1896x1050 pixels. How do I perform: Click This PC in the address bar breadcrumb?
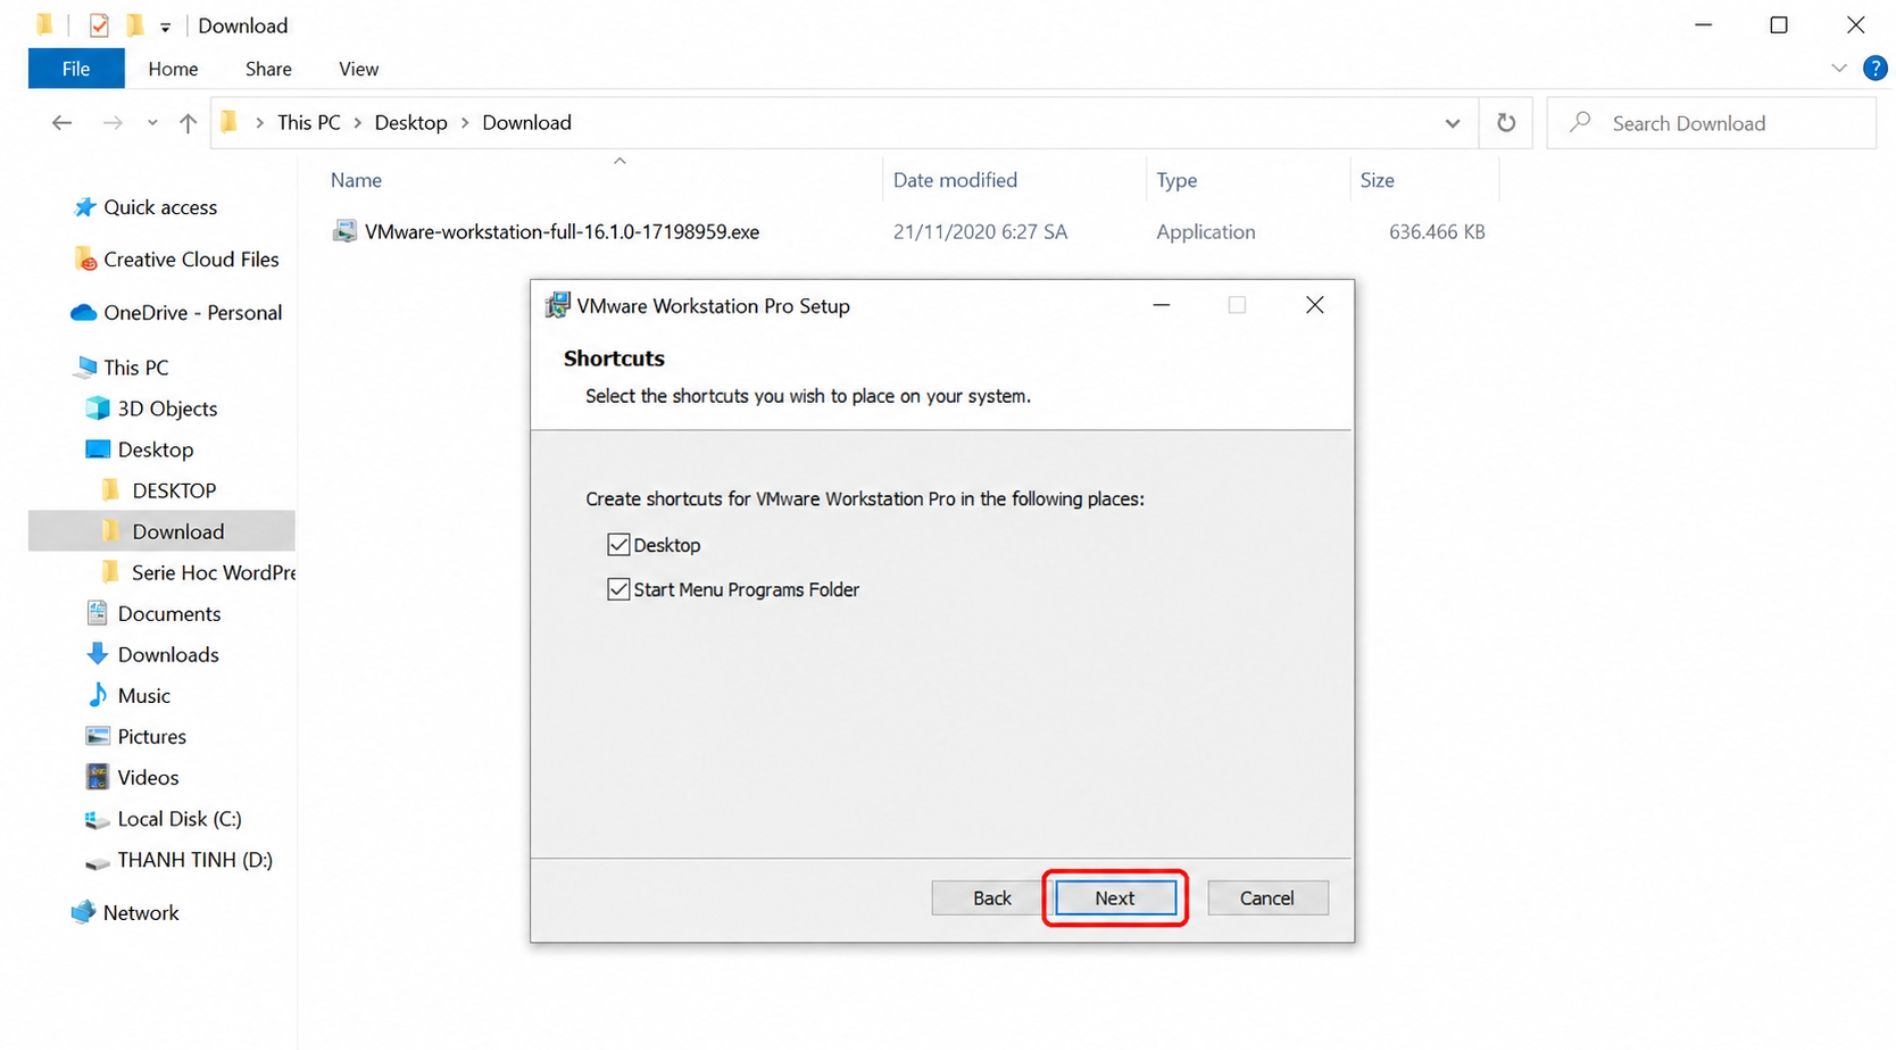309,122
